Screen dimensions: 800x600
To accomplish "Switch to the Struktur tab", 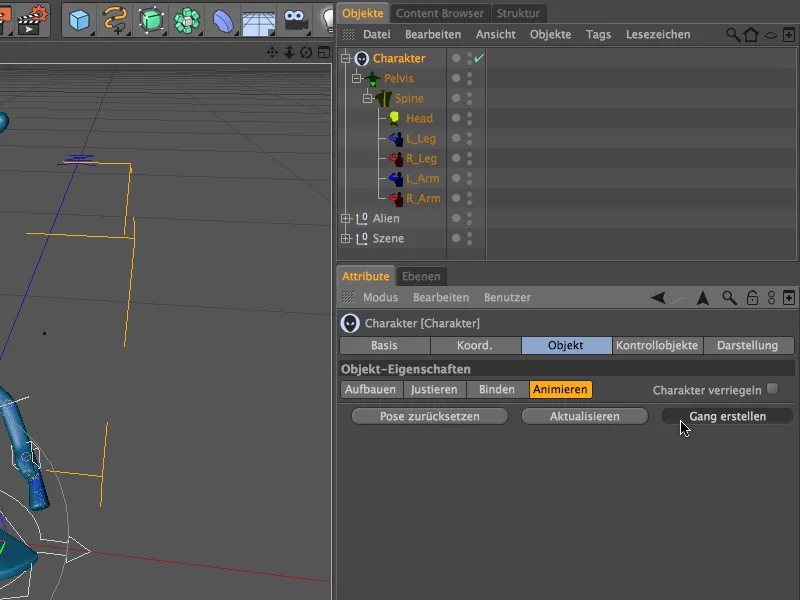I will coord(518,13).
